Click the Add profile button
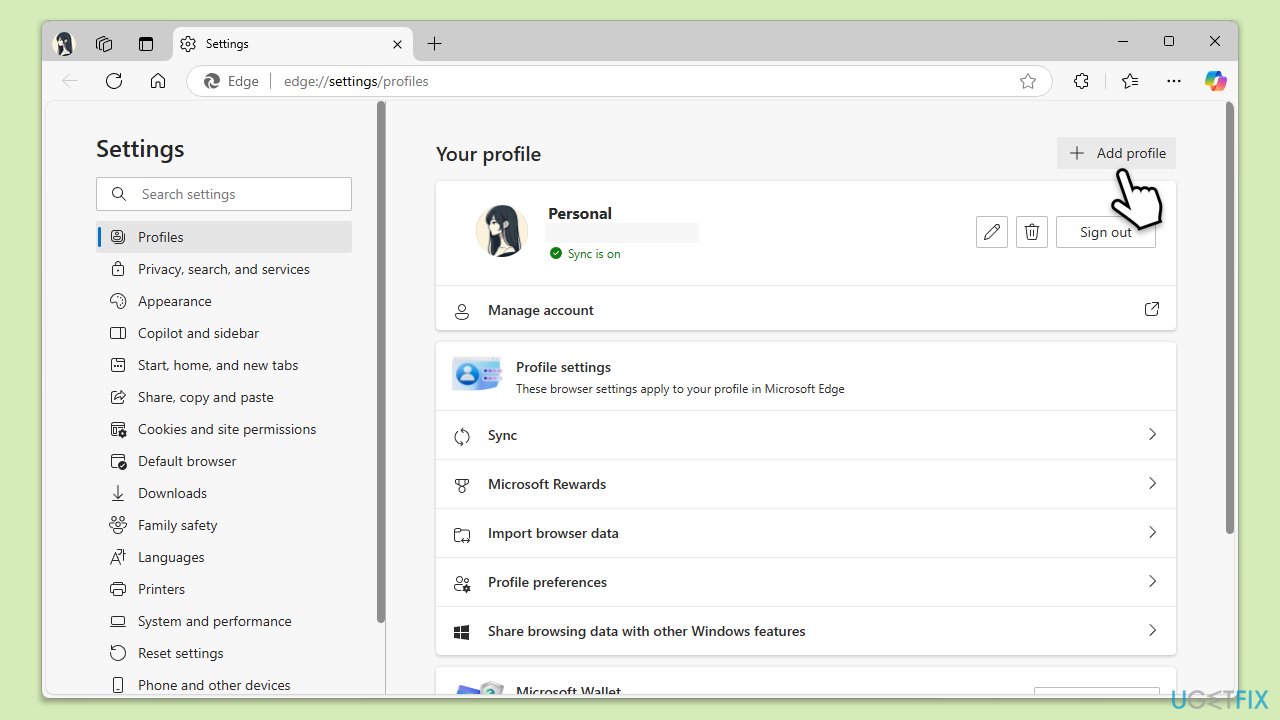The width and height of the screenshot is (1280, 720). tap(1116, 153)
